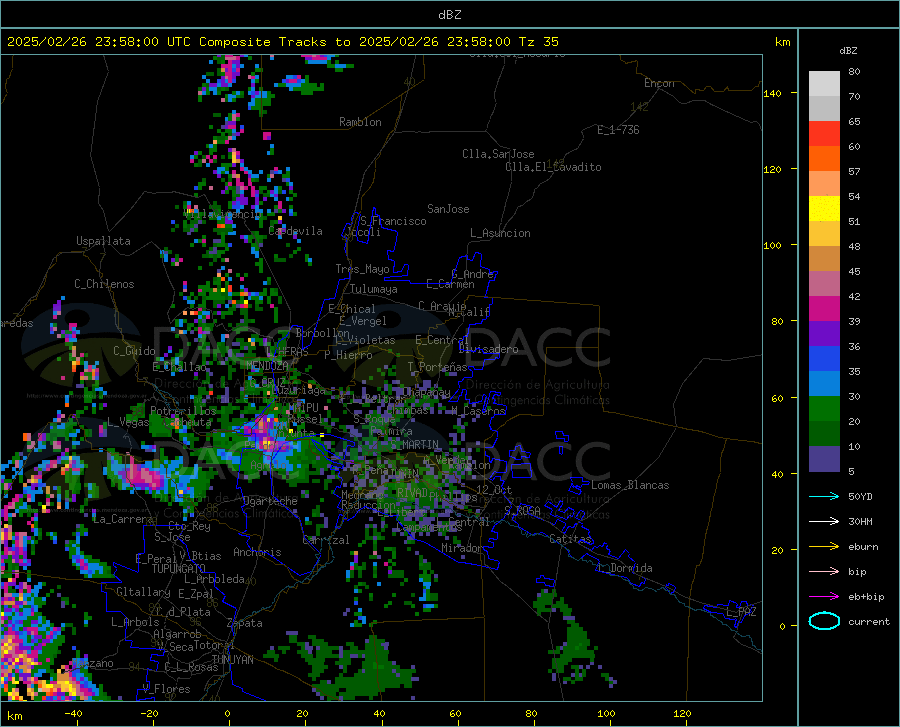Select the light gray swatch between 80 and 70
The width and height of the screenshot is (900, 727).
[x=824, y=84]
